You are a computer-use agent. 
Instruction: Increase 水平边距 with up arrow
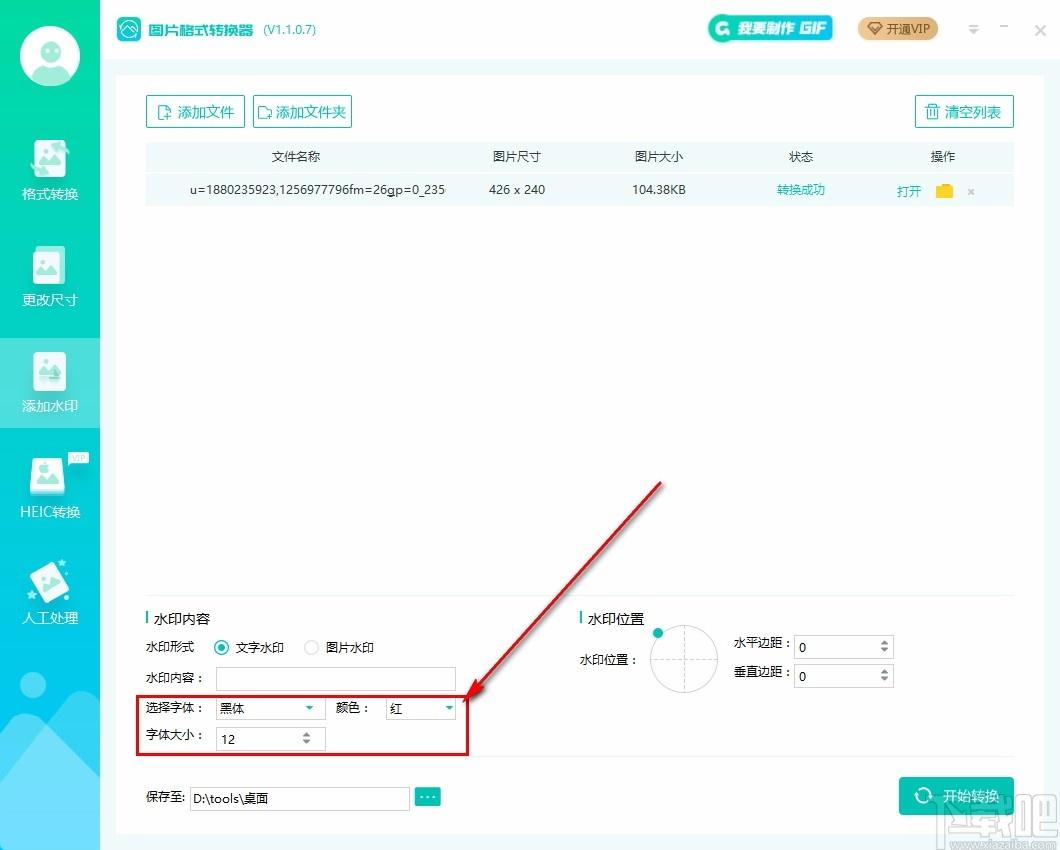[884, 642]
